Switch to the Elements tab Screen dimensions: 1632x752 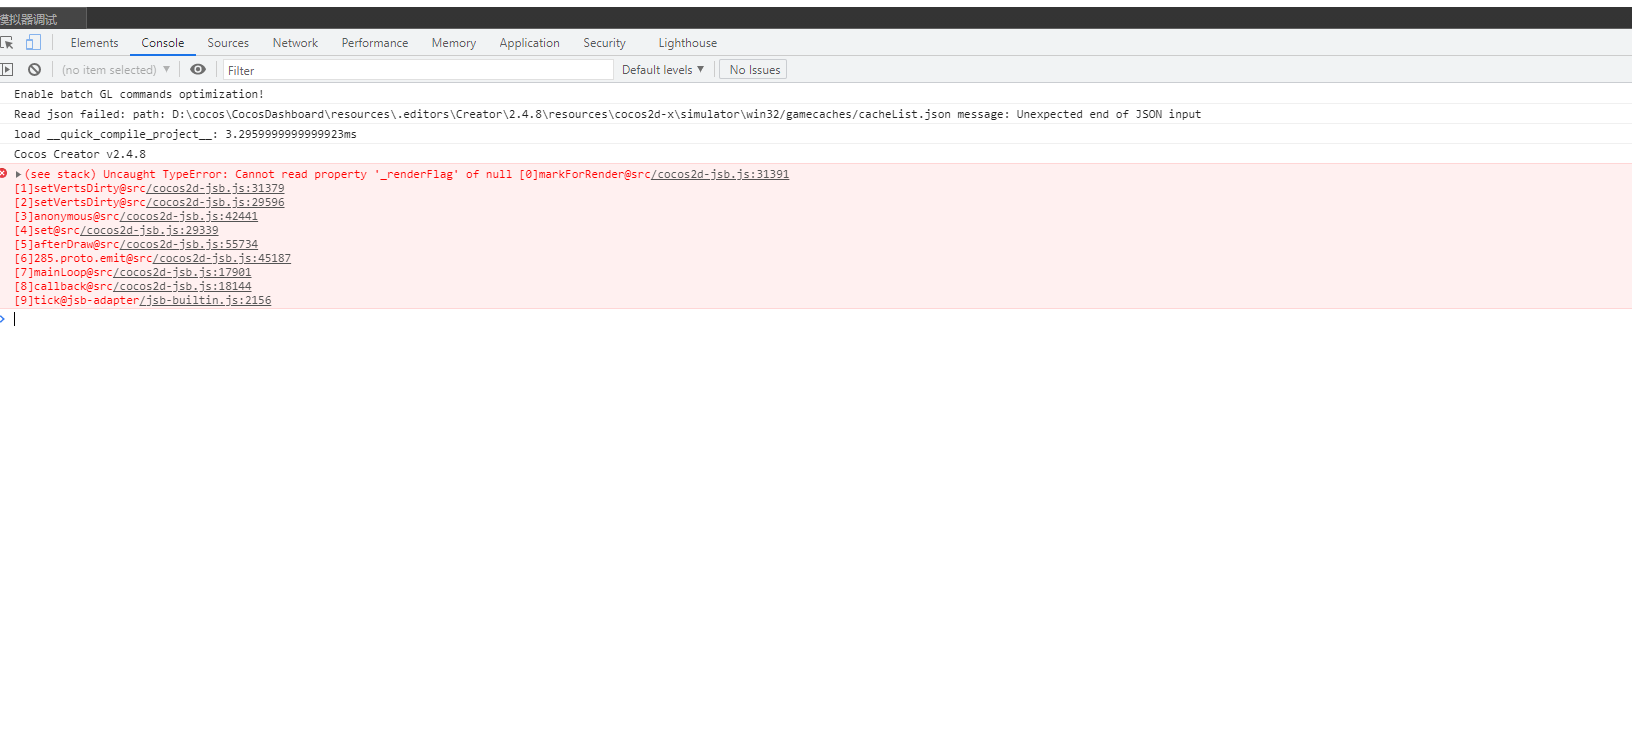pos(94,43)
